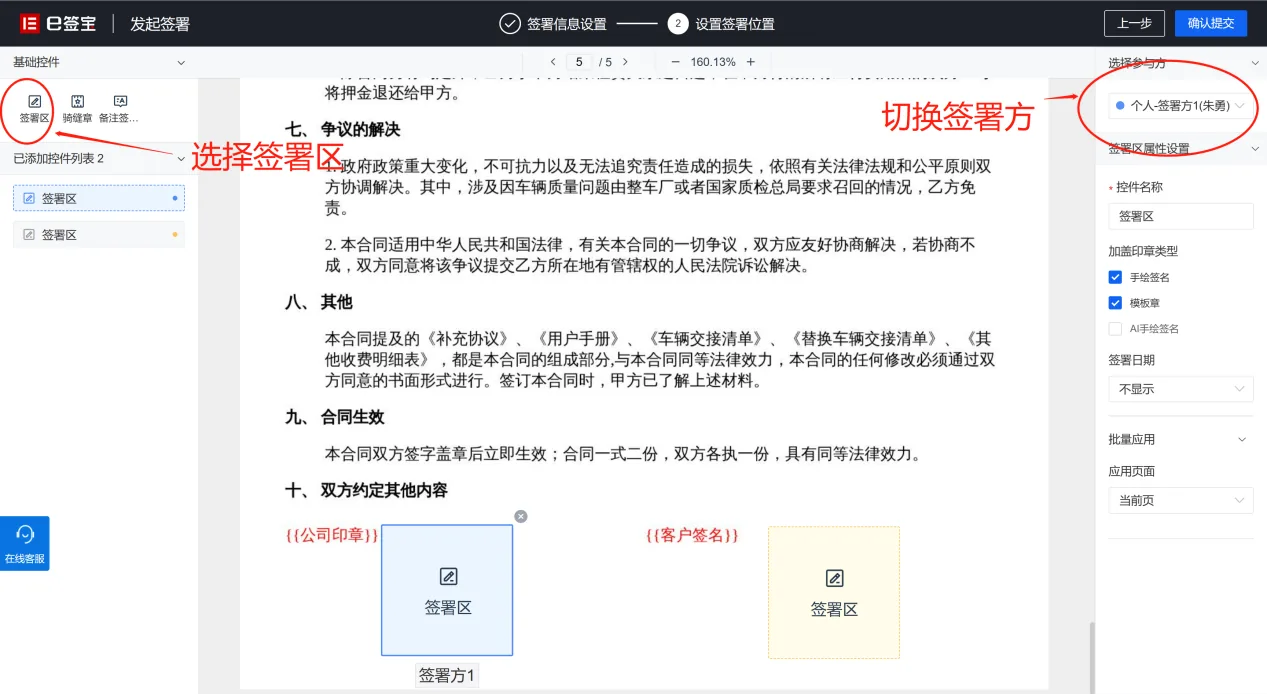Uncheck the 模板章 checkbox
The image size is (1267, 694).
coord(1115,303)
